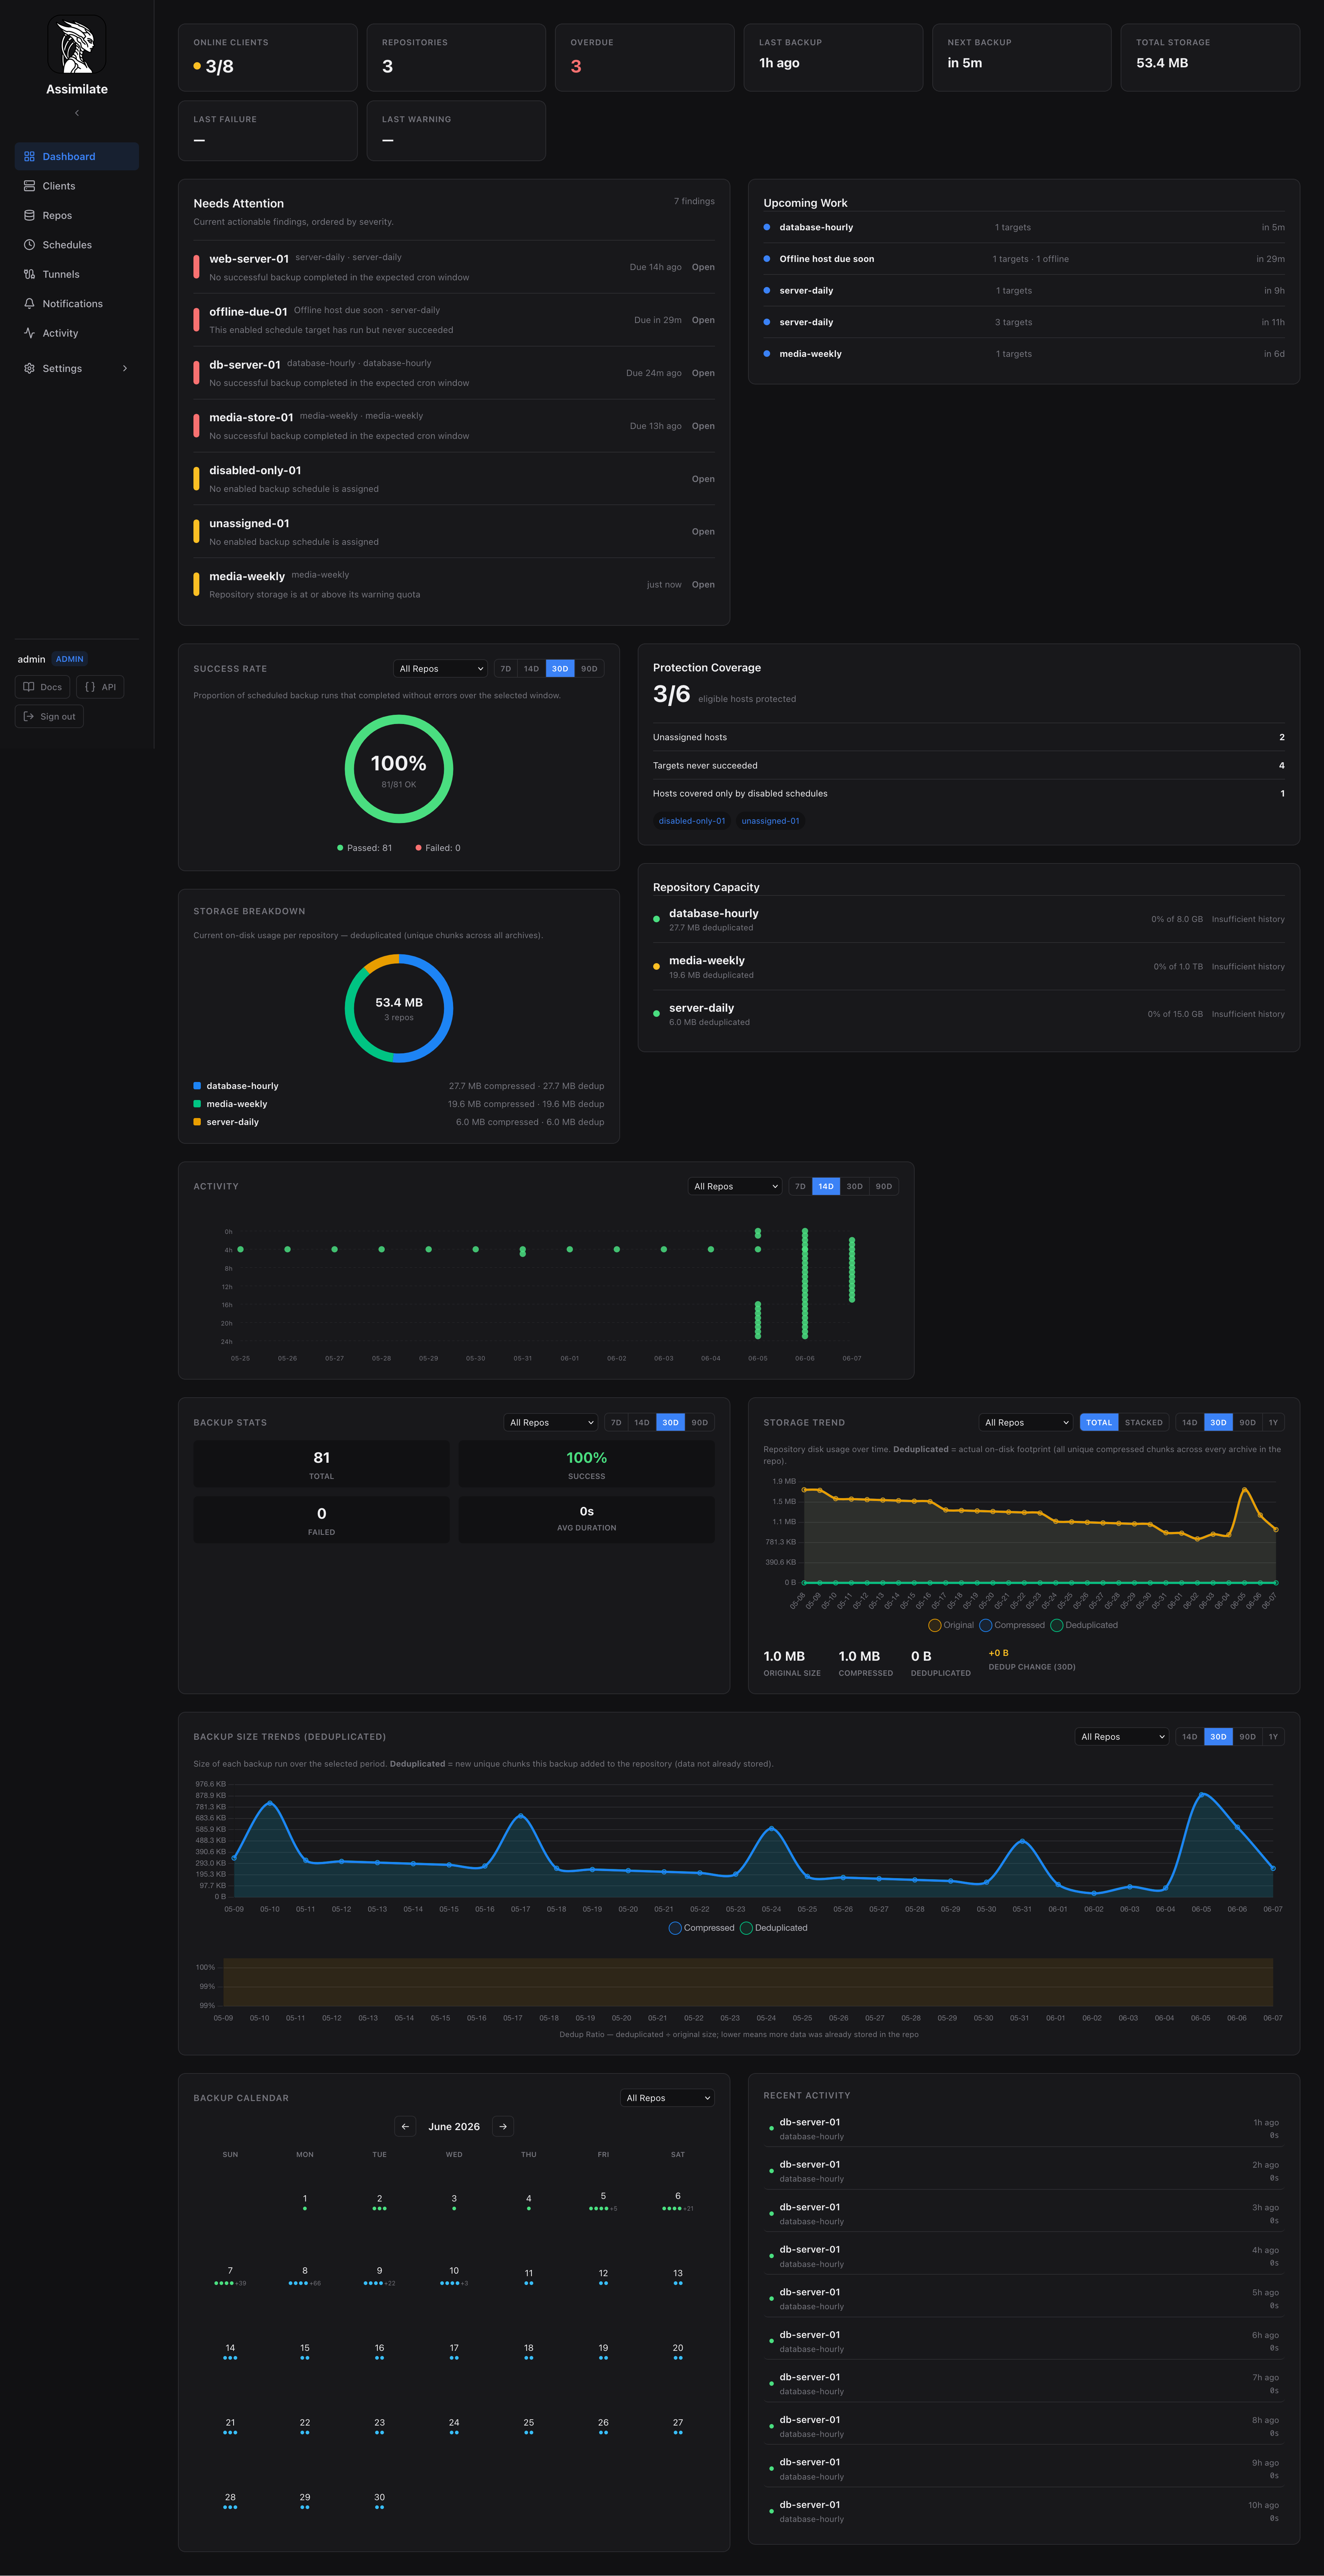Click the Dashboard grid icon

(29, 156)
